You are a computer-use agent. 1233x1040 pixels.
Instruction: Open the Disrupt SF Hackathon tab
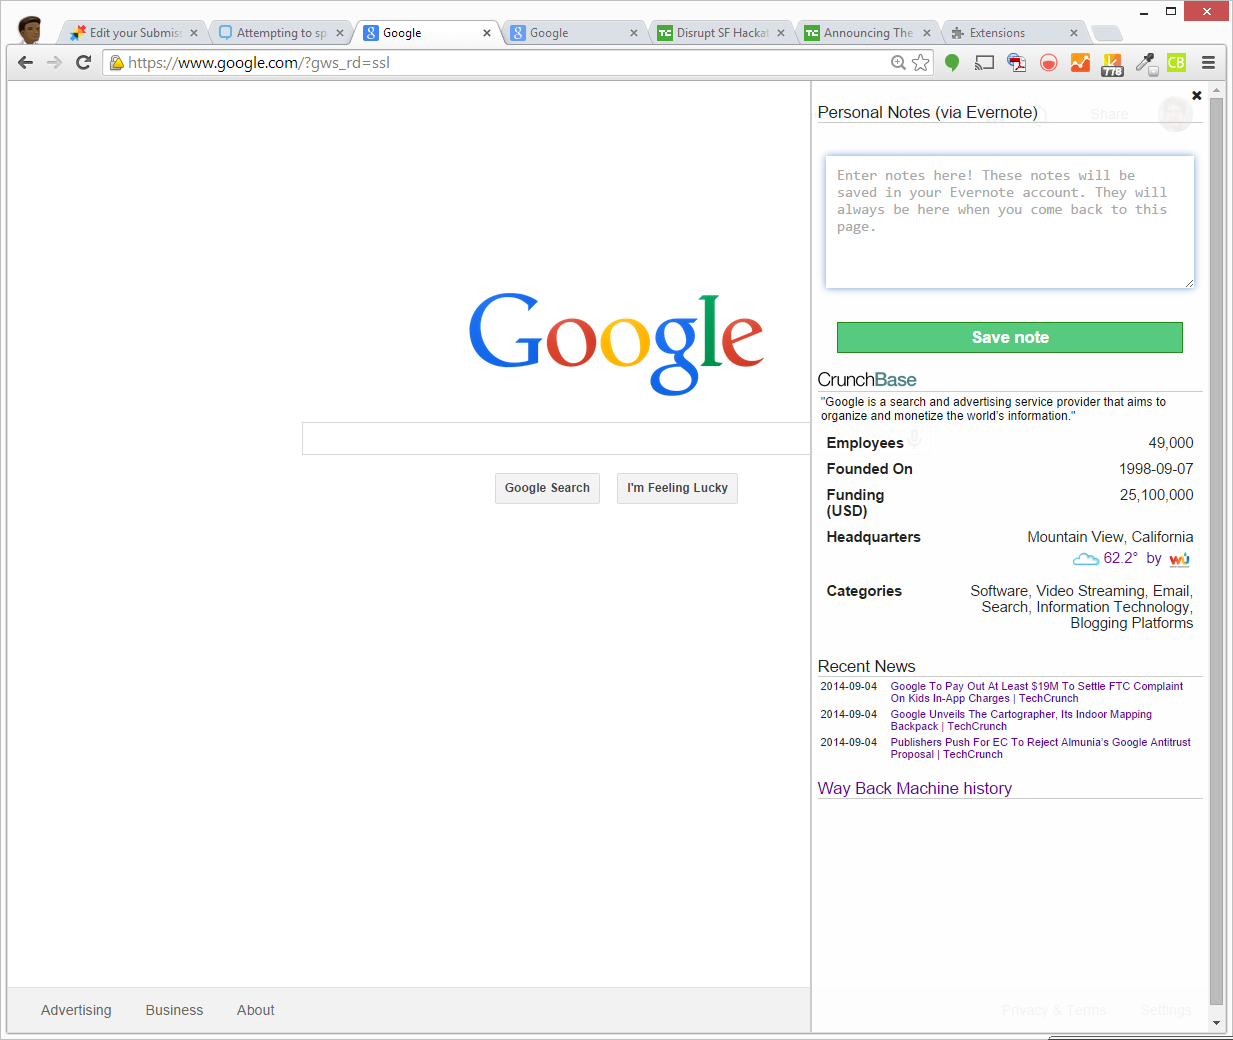point(721,33)
